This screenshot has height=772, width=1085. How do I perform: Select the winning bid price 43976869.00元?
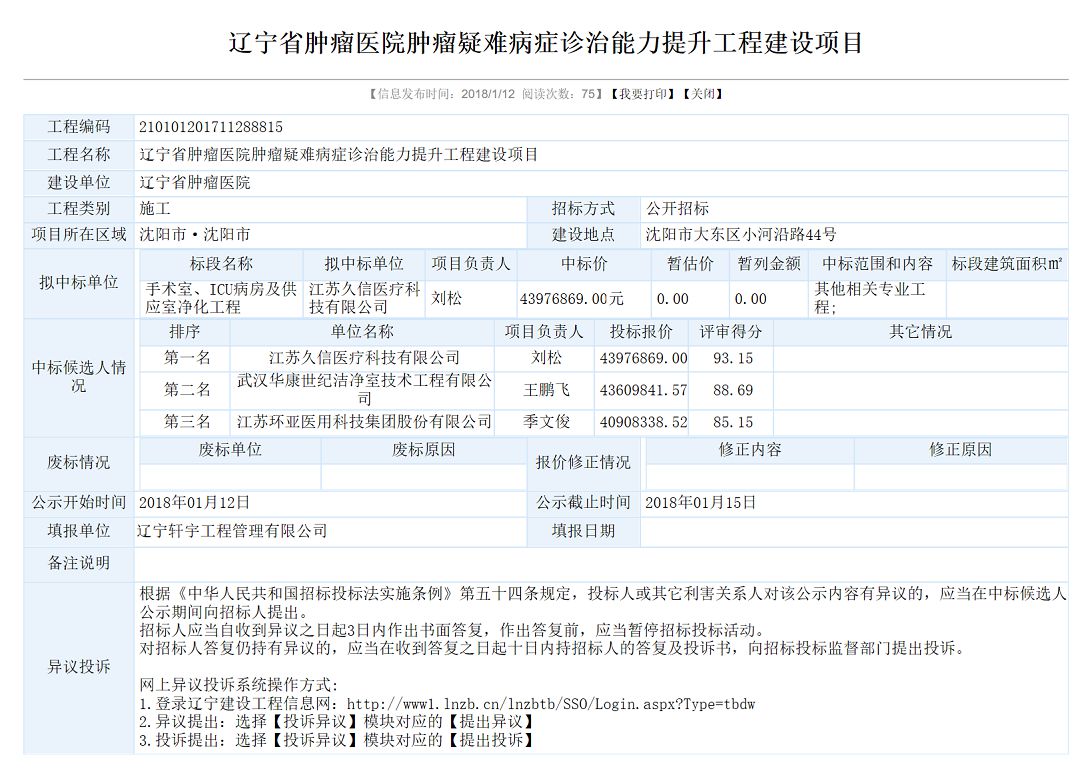(x=572, y=299)
